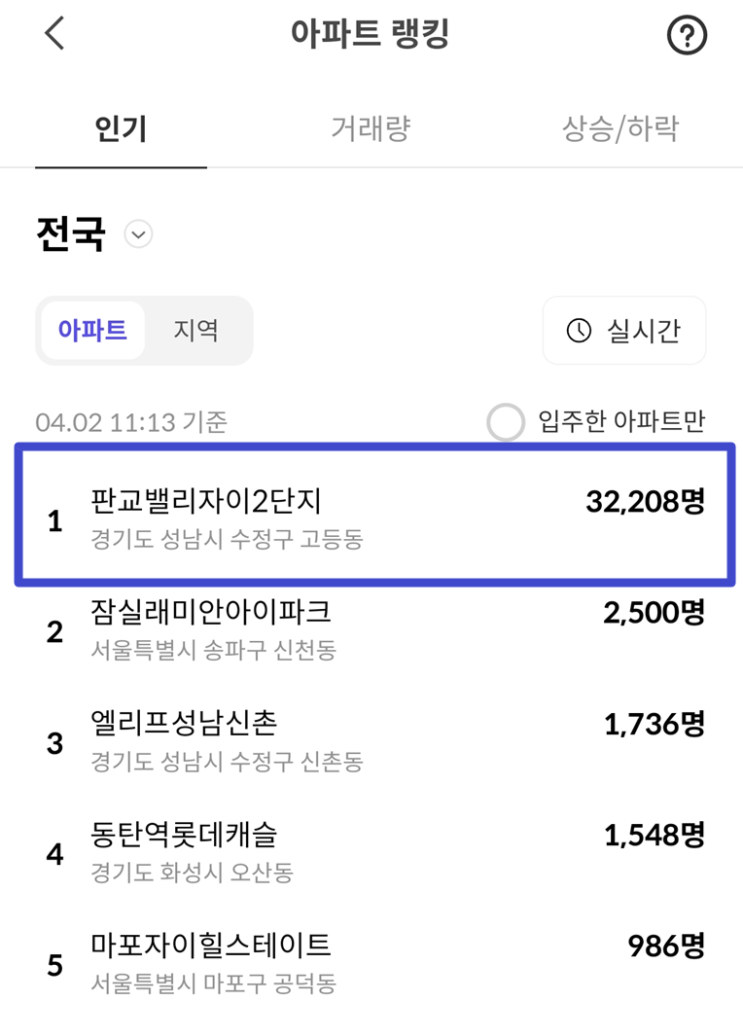This screenshot has width=743, height=1036.
Task: Expand the 전국 region dropdown chevron
Action: point(138,235)
